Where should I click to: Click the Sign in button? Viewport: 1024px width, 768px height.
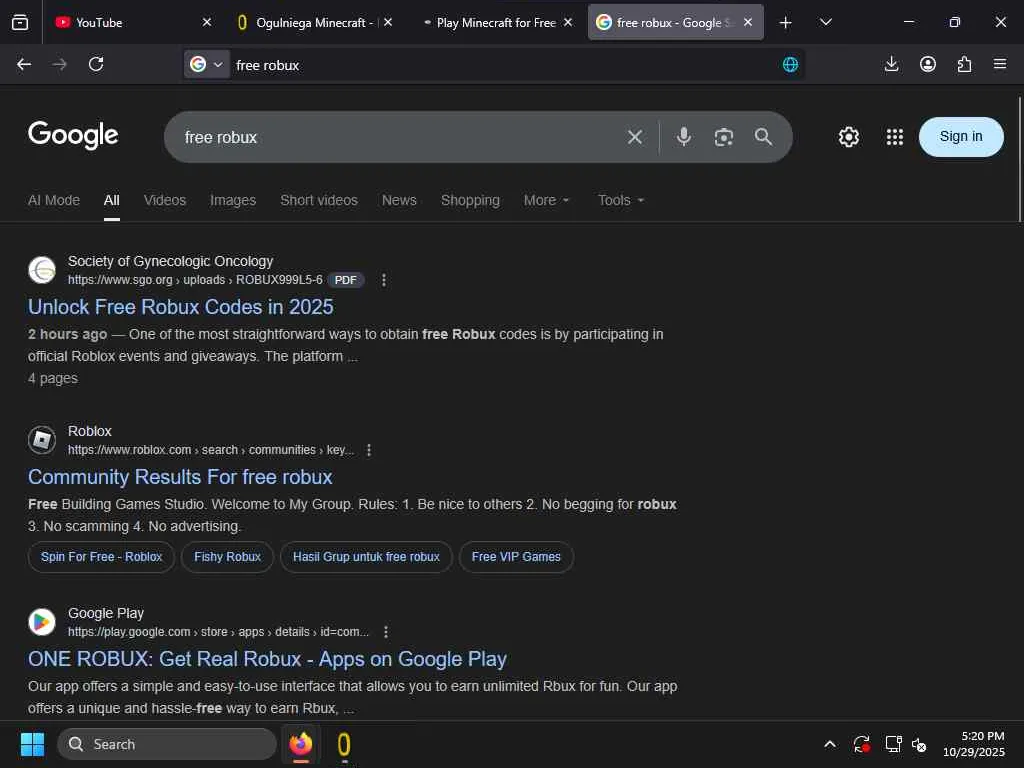tap(961, 136)
